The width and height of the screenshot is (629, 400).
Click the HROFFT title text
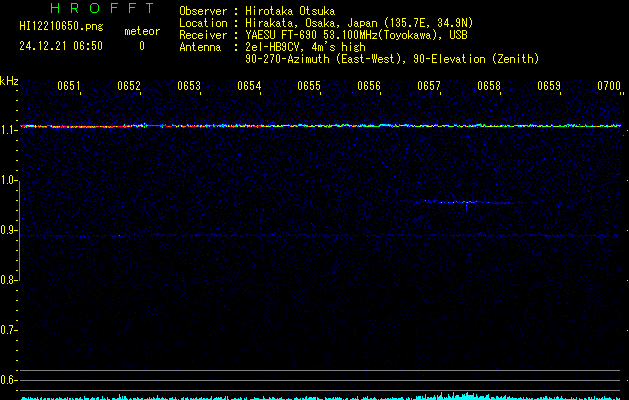[102, 8]
